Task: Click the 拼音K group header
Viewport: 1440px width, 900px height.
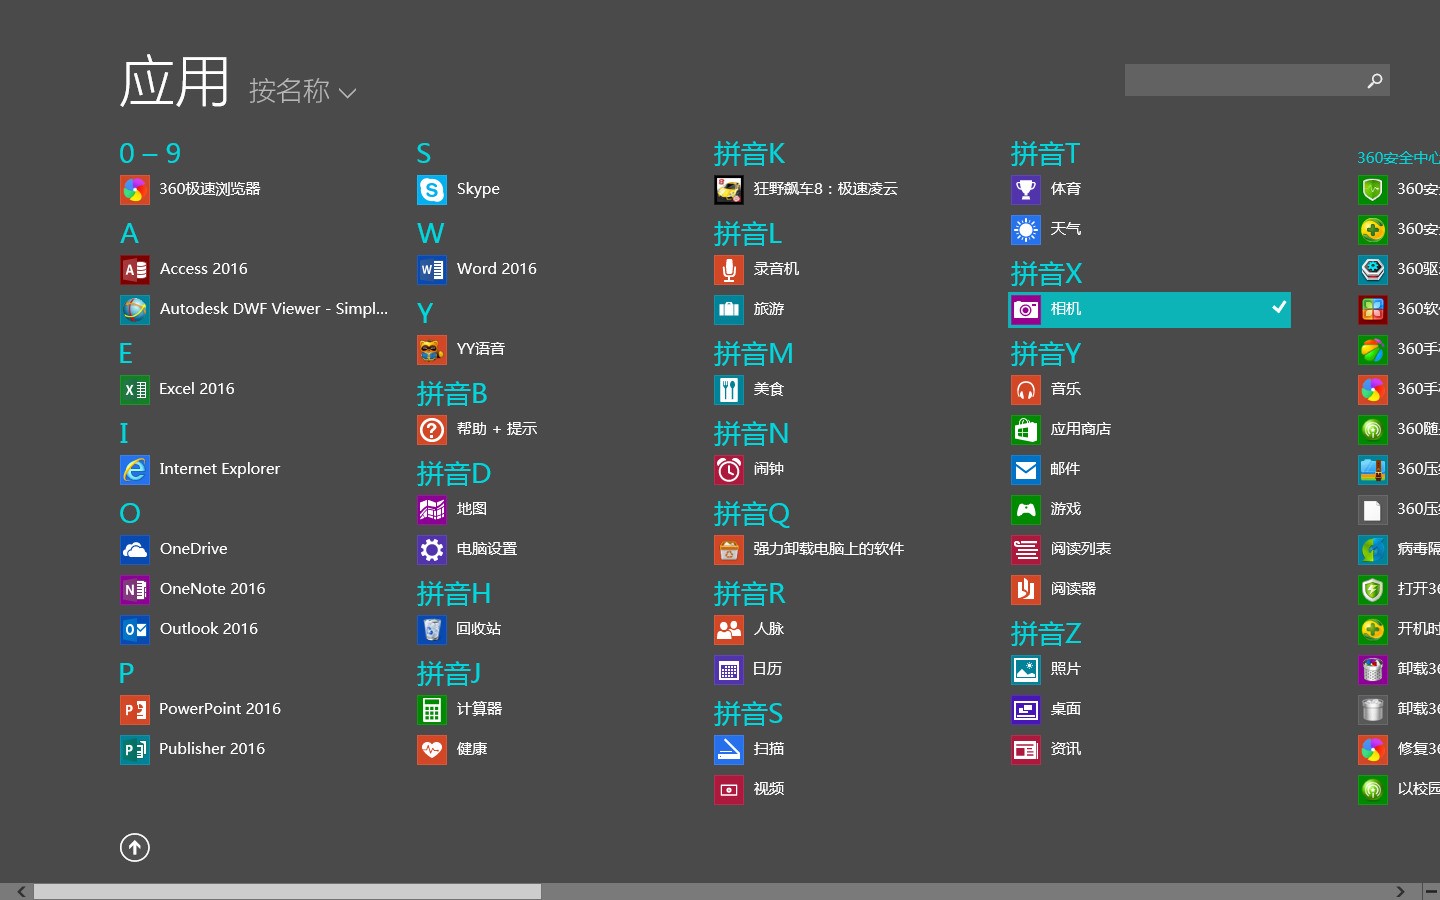Action: [x=749, y=154]
